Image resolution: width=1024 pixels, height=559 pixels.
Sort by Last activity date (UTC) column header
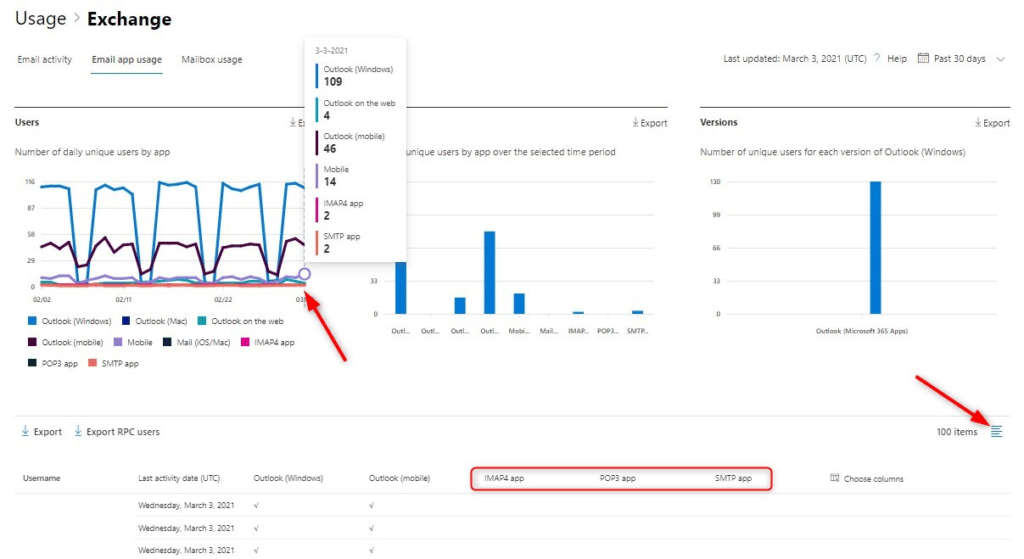pos(179,478)
